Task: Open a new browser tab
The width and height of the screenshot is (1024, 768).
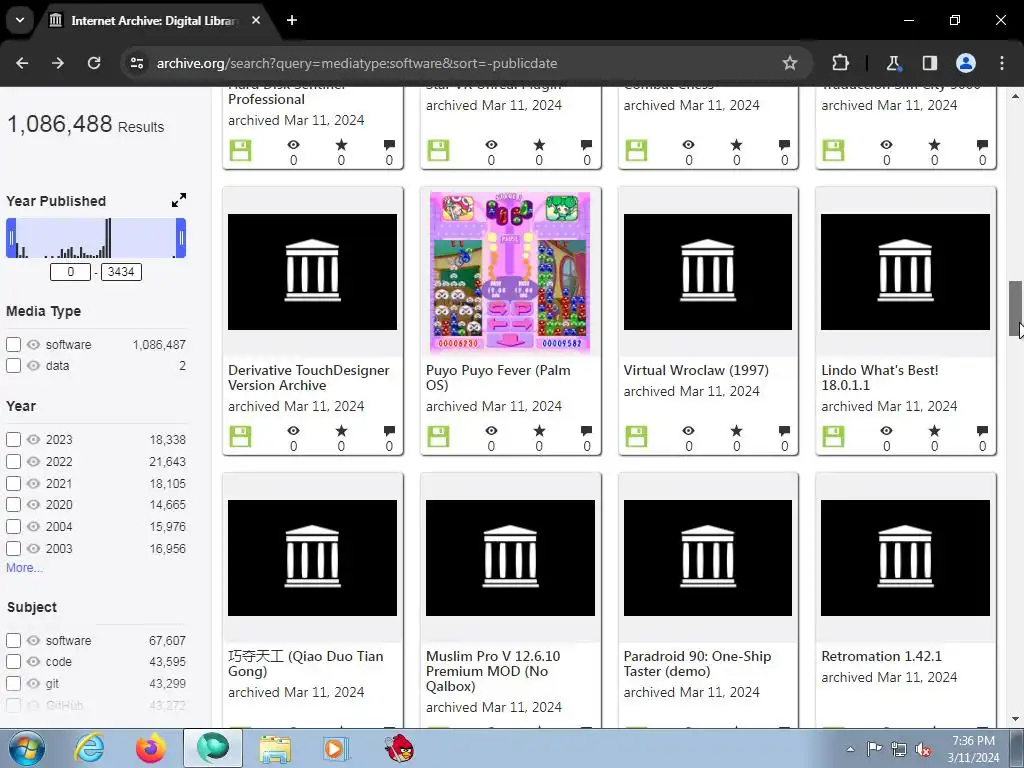Action: click(x=292, y=20)
